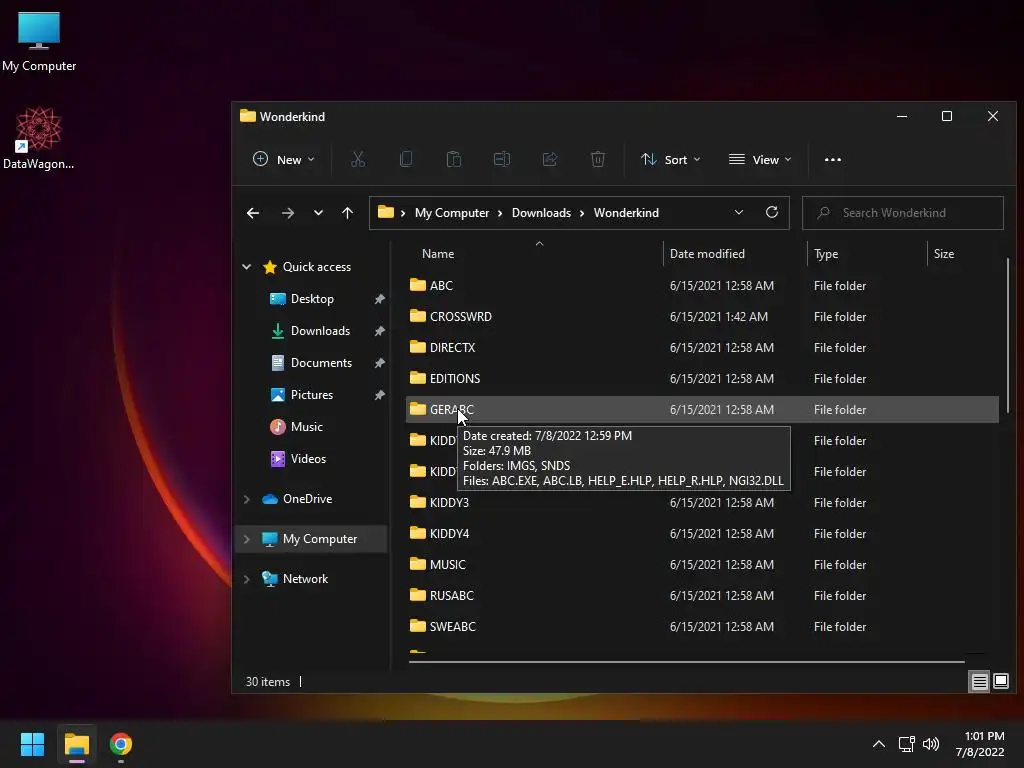This screenshot has height=768, width=1024.
Task: Select the CROSSWRD folder
Action: (x=702, y=316)
